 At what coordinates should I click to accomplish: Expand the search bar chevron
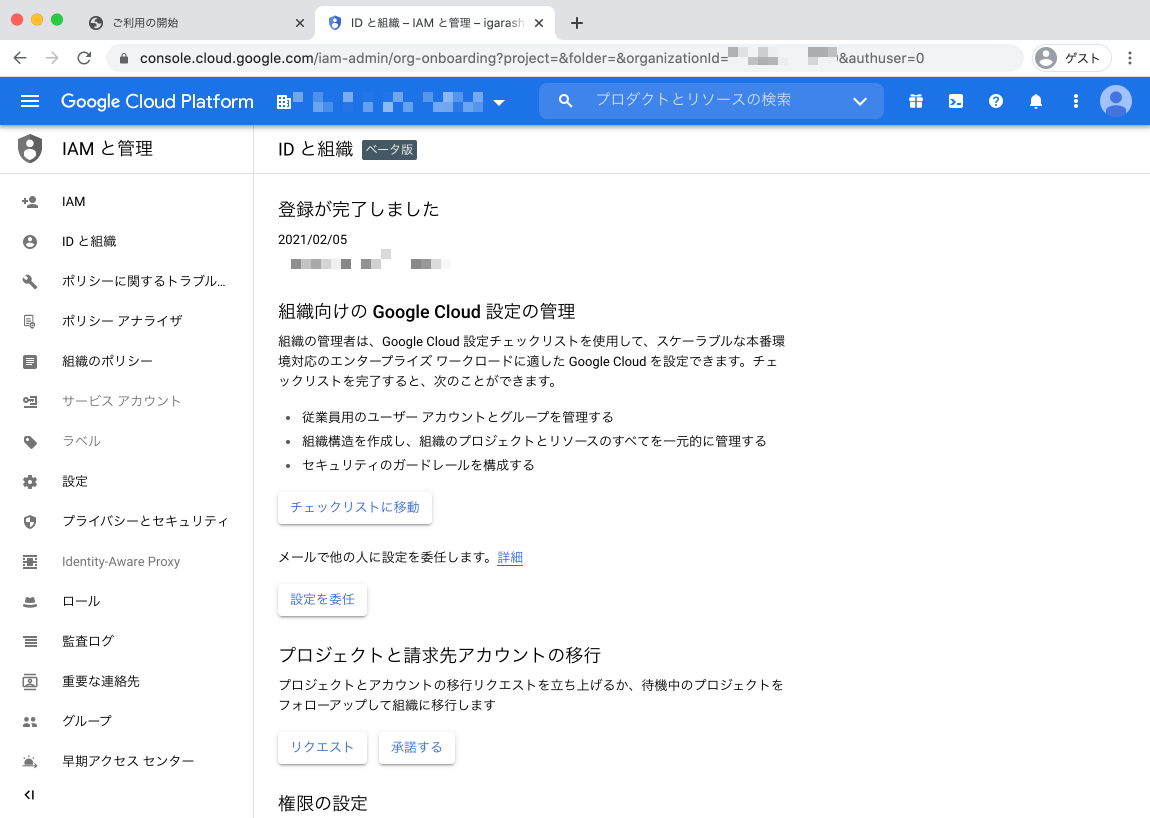(860, 101)
